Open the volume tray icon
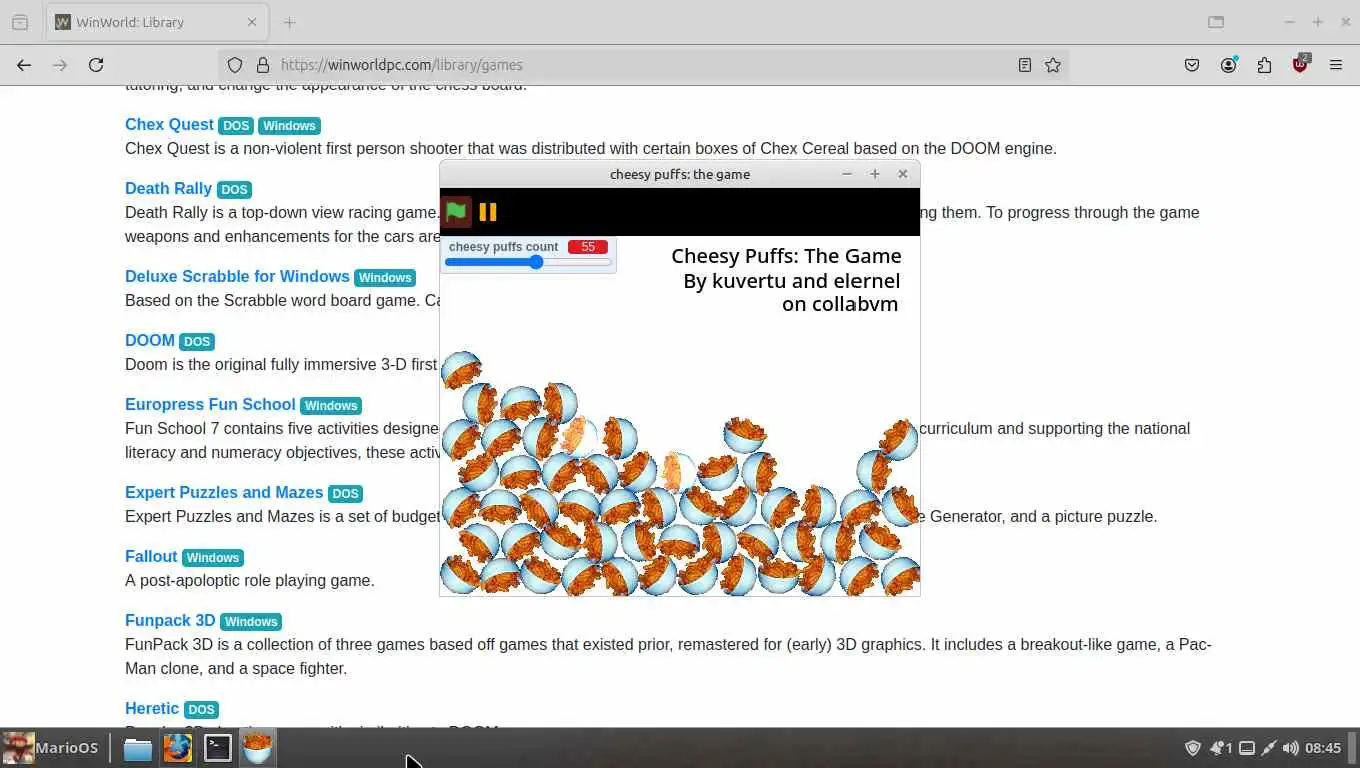The height and width of the screenshot is (768, 1360). coord(1291,748)
